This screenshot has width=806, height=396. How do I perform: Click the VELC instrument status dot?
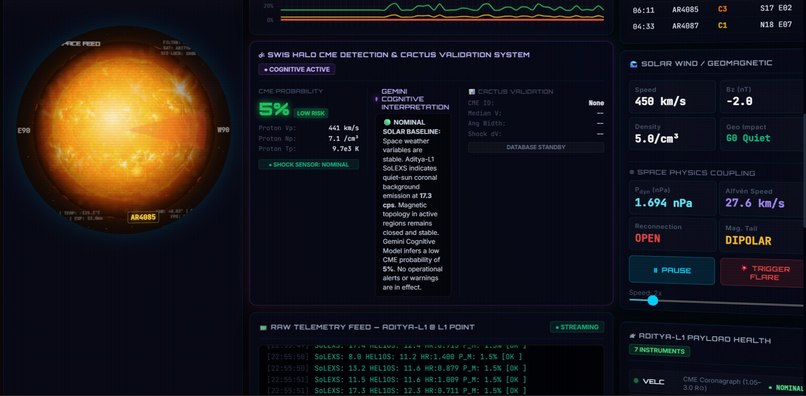(x=636, y=381)
